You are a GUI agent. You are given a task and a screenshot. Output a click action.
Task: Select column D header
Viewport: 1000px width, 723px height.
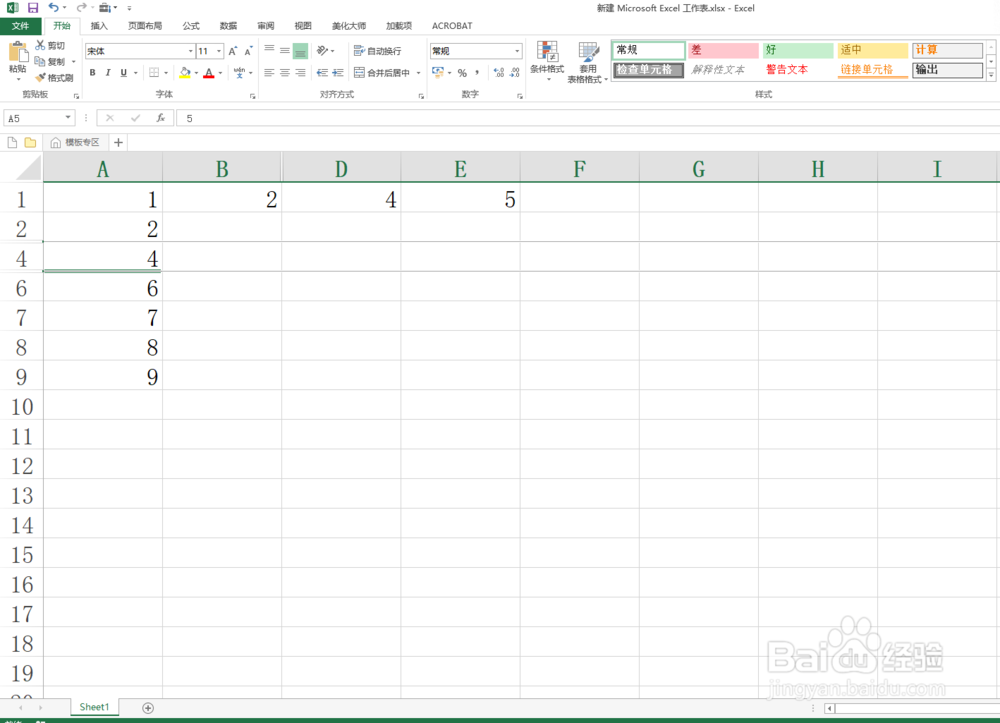pos(341,168)
